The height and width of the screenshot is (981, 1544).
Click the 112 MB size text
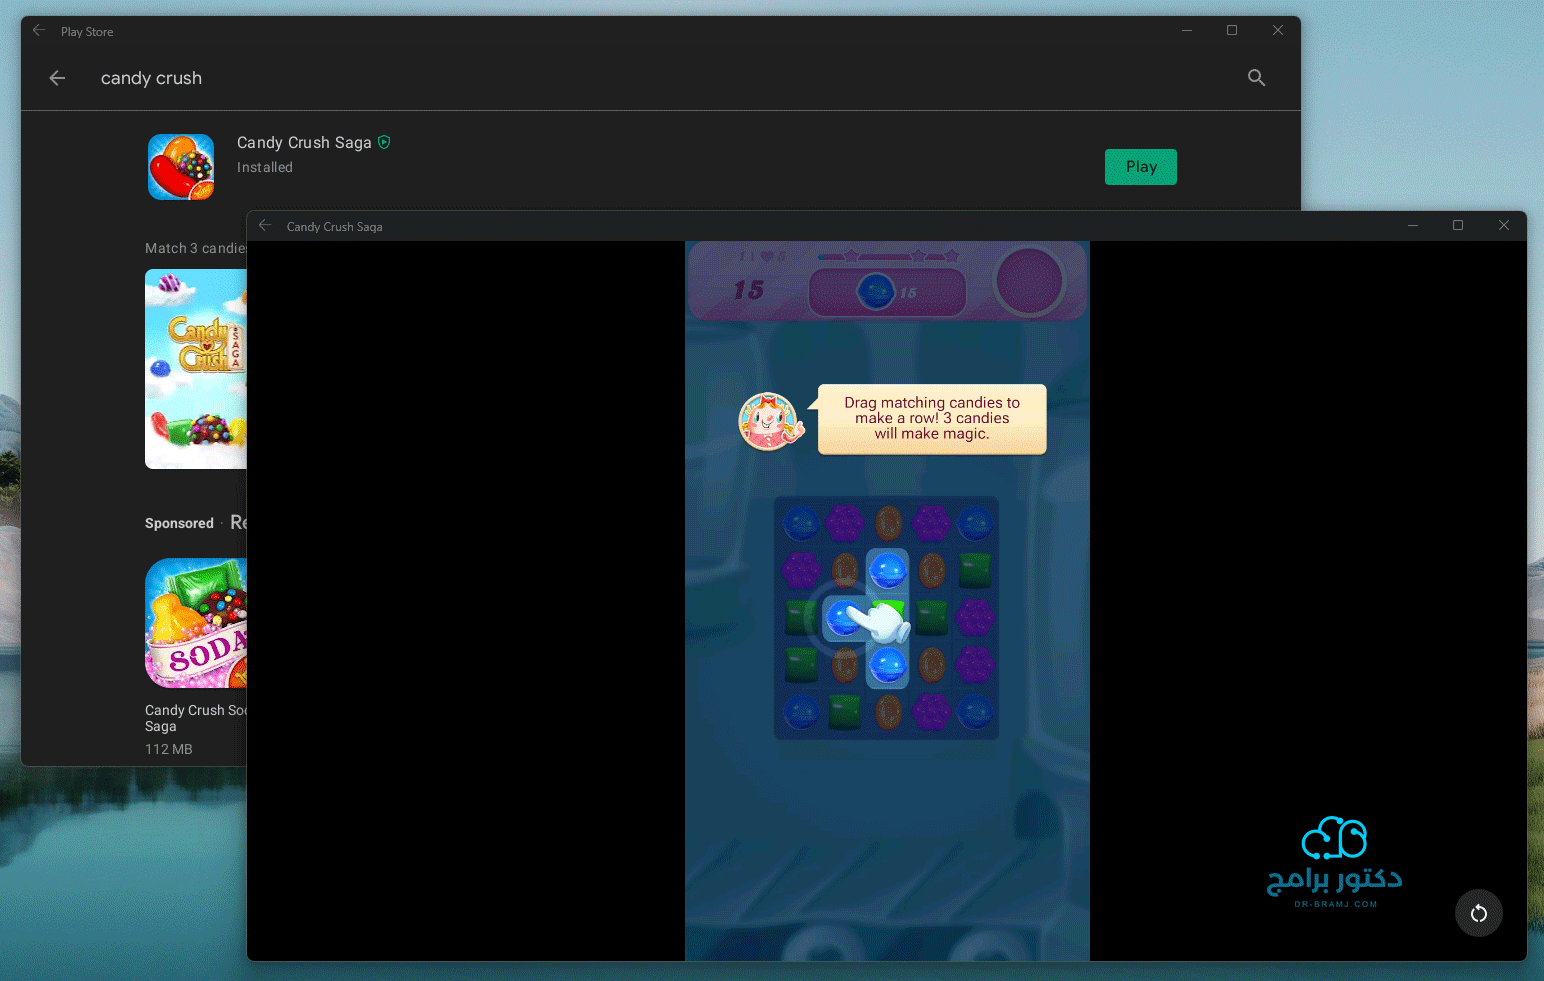click(169, 749)
